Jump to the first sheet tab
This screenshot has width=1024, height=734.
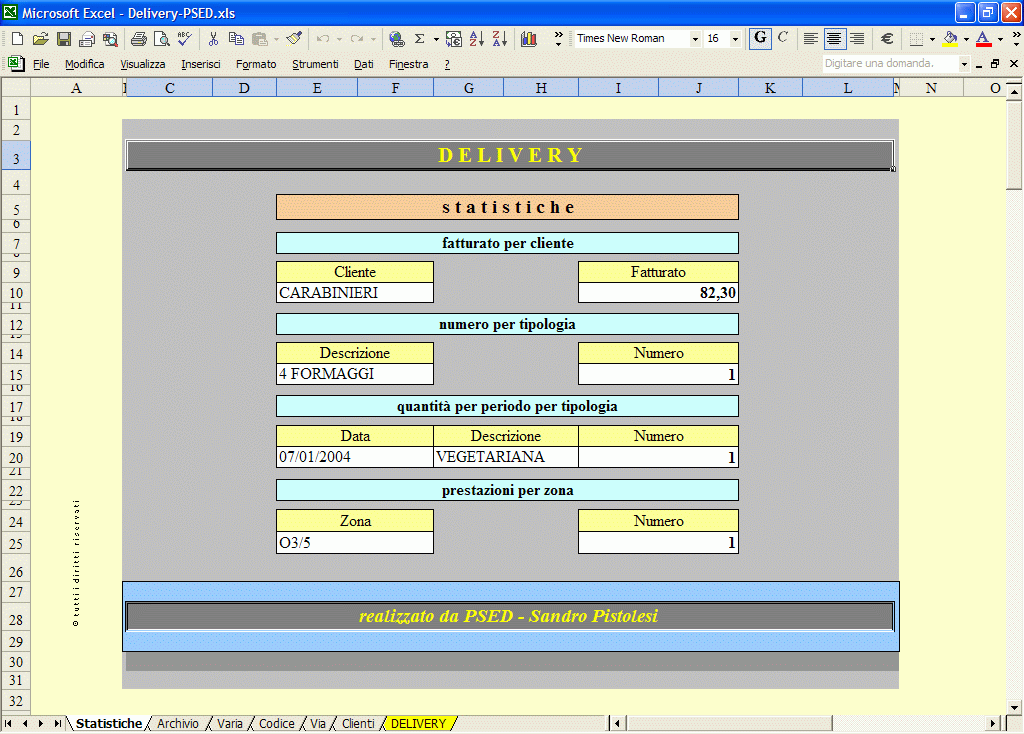8,724
